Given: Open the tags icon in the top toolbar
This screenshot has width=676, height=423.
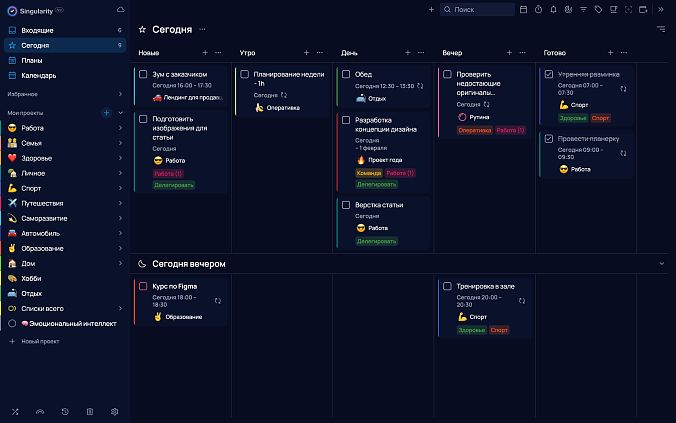Looking at the screenshot, I should [598, 9].
